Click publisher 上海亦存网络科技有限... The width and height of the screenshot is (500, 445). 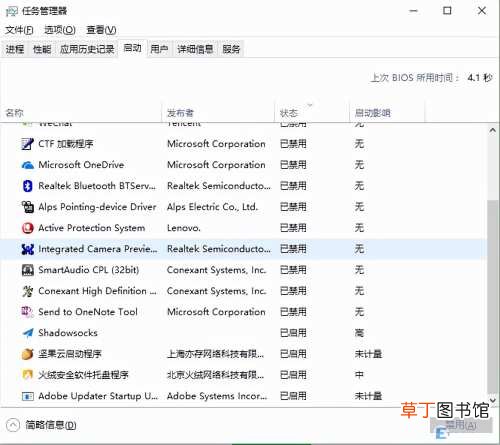click(x=215, y=354)
